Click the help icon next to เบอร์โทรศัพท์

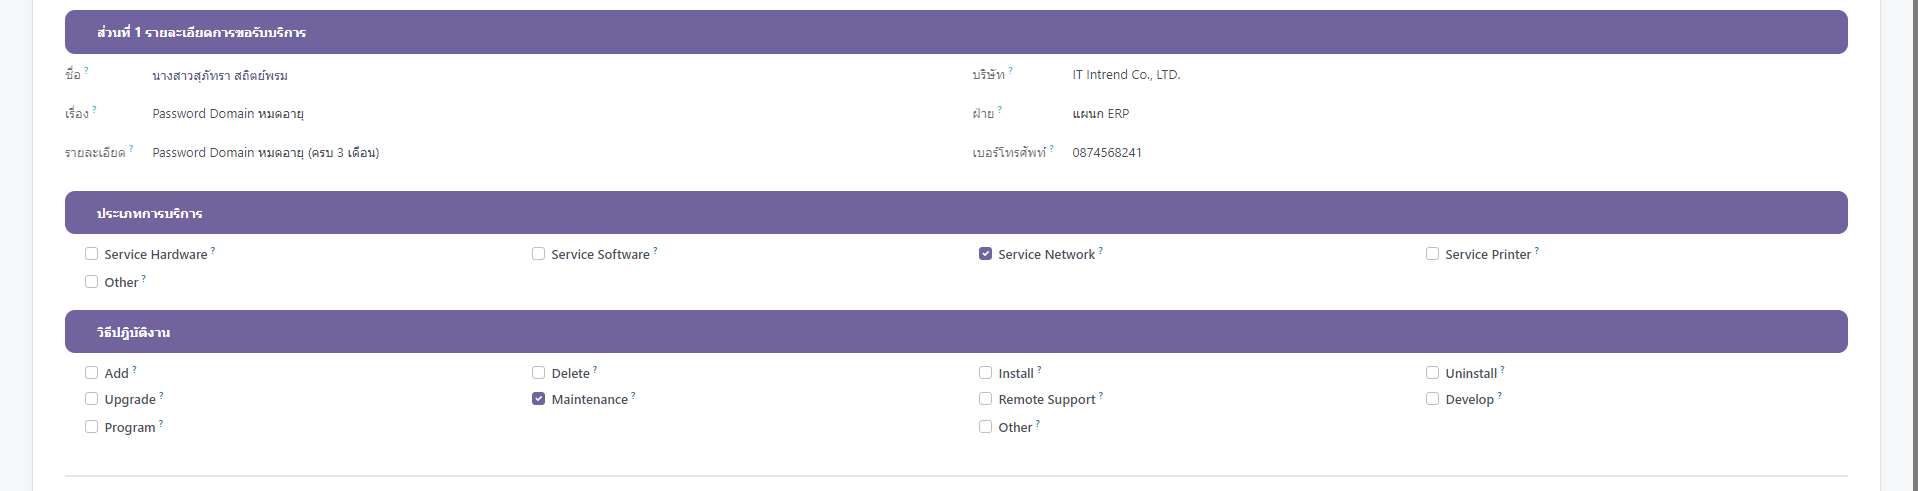pos(1051,148)
